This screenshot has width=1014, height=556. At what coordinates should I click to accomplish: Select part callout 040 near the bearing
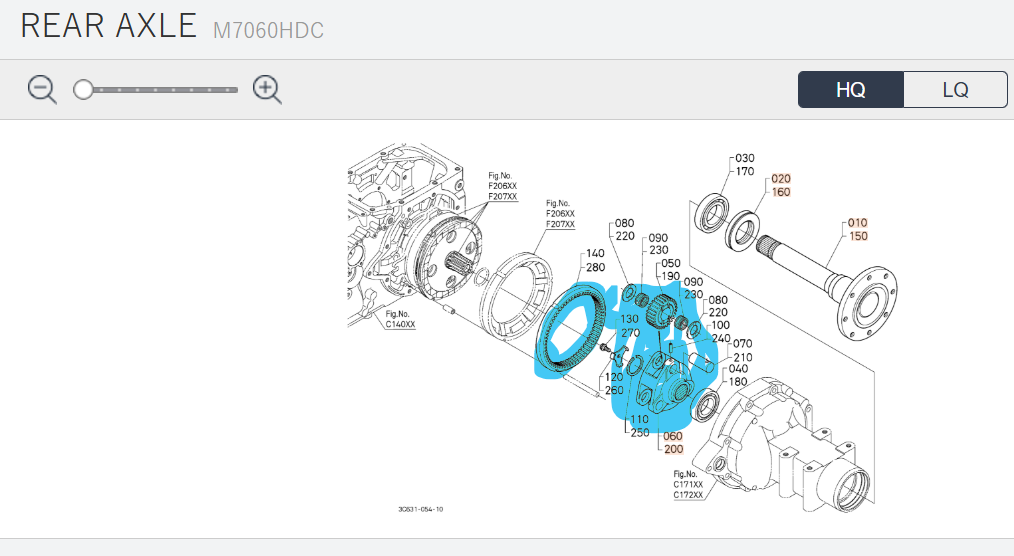coord(741,369)
